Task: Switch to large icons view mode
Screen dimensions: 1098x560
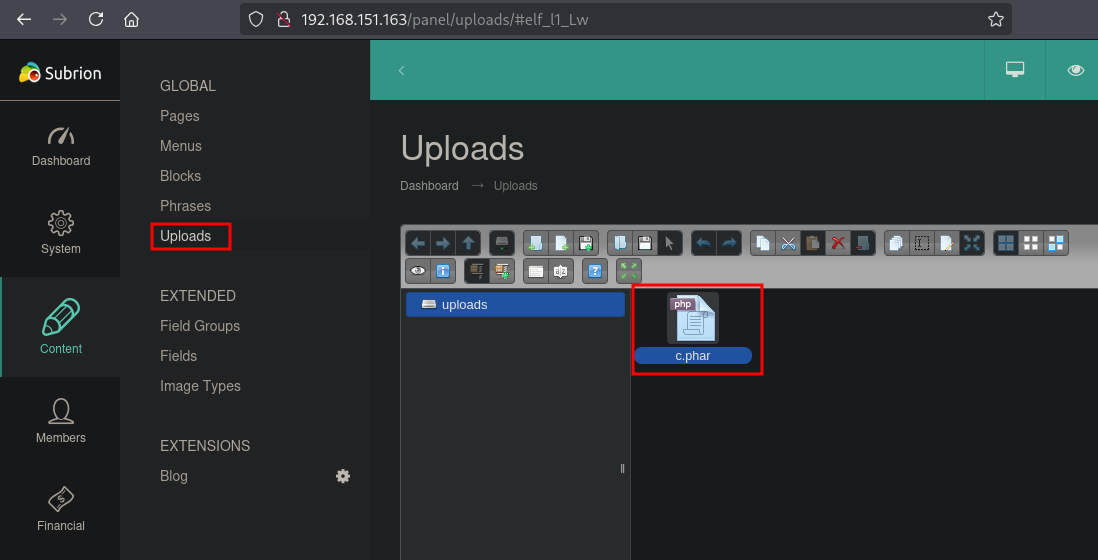Action: pyautogui.click(x=1006, y=243)
